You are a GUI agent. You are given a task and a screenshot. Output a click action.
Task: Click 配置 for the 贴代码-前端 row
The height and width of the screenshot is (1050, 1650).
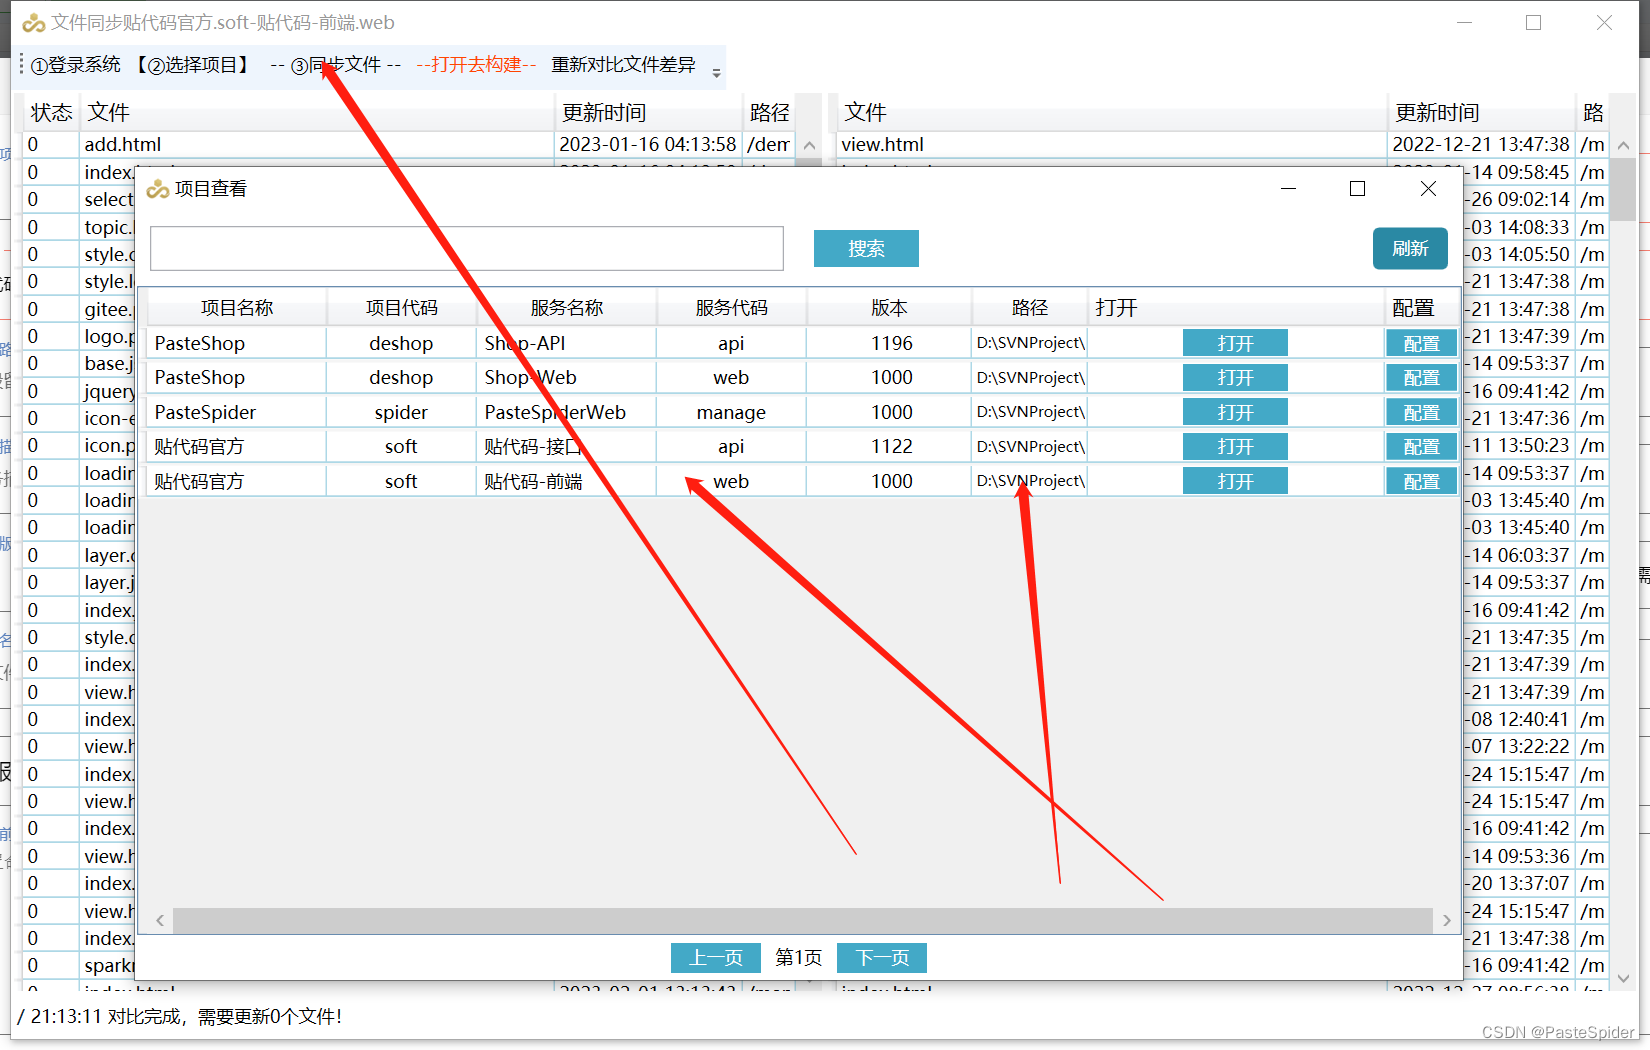(1421, 482)
